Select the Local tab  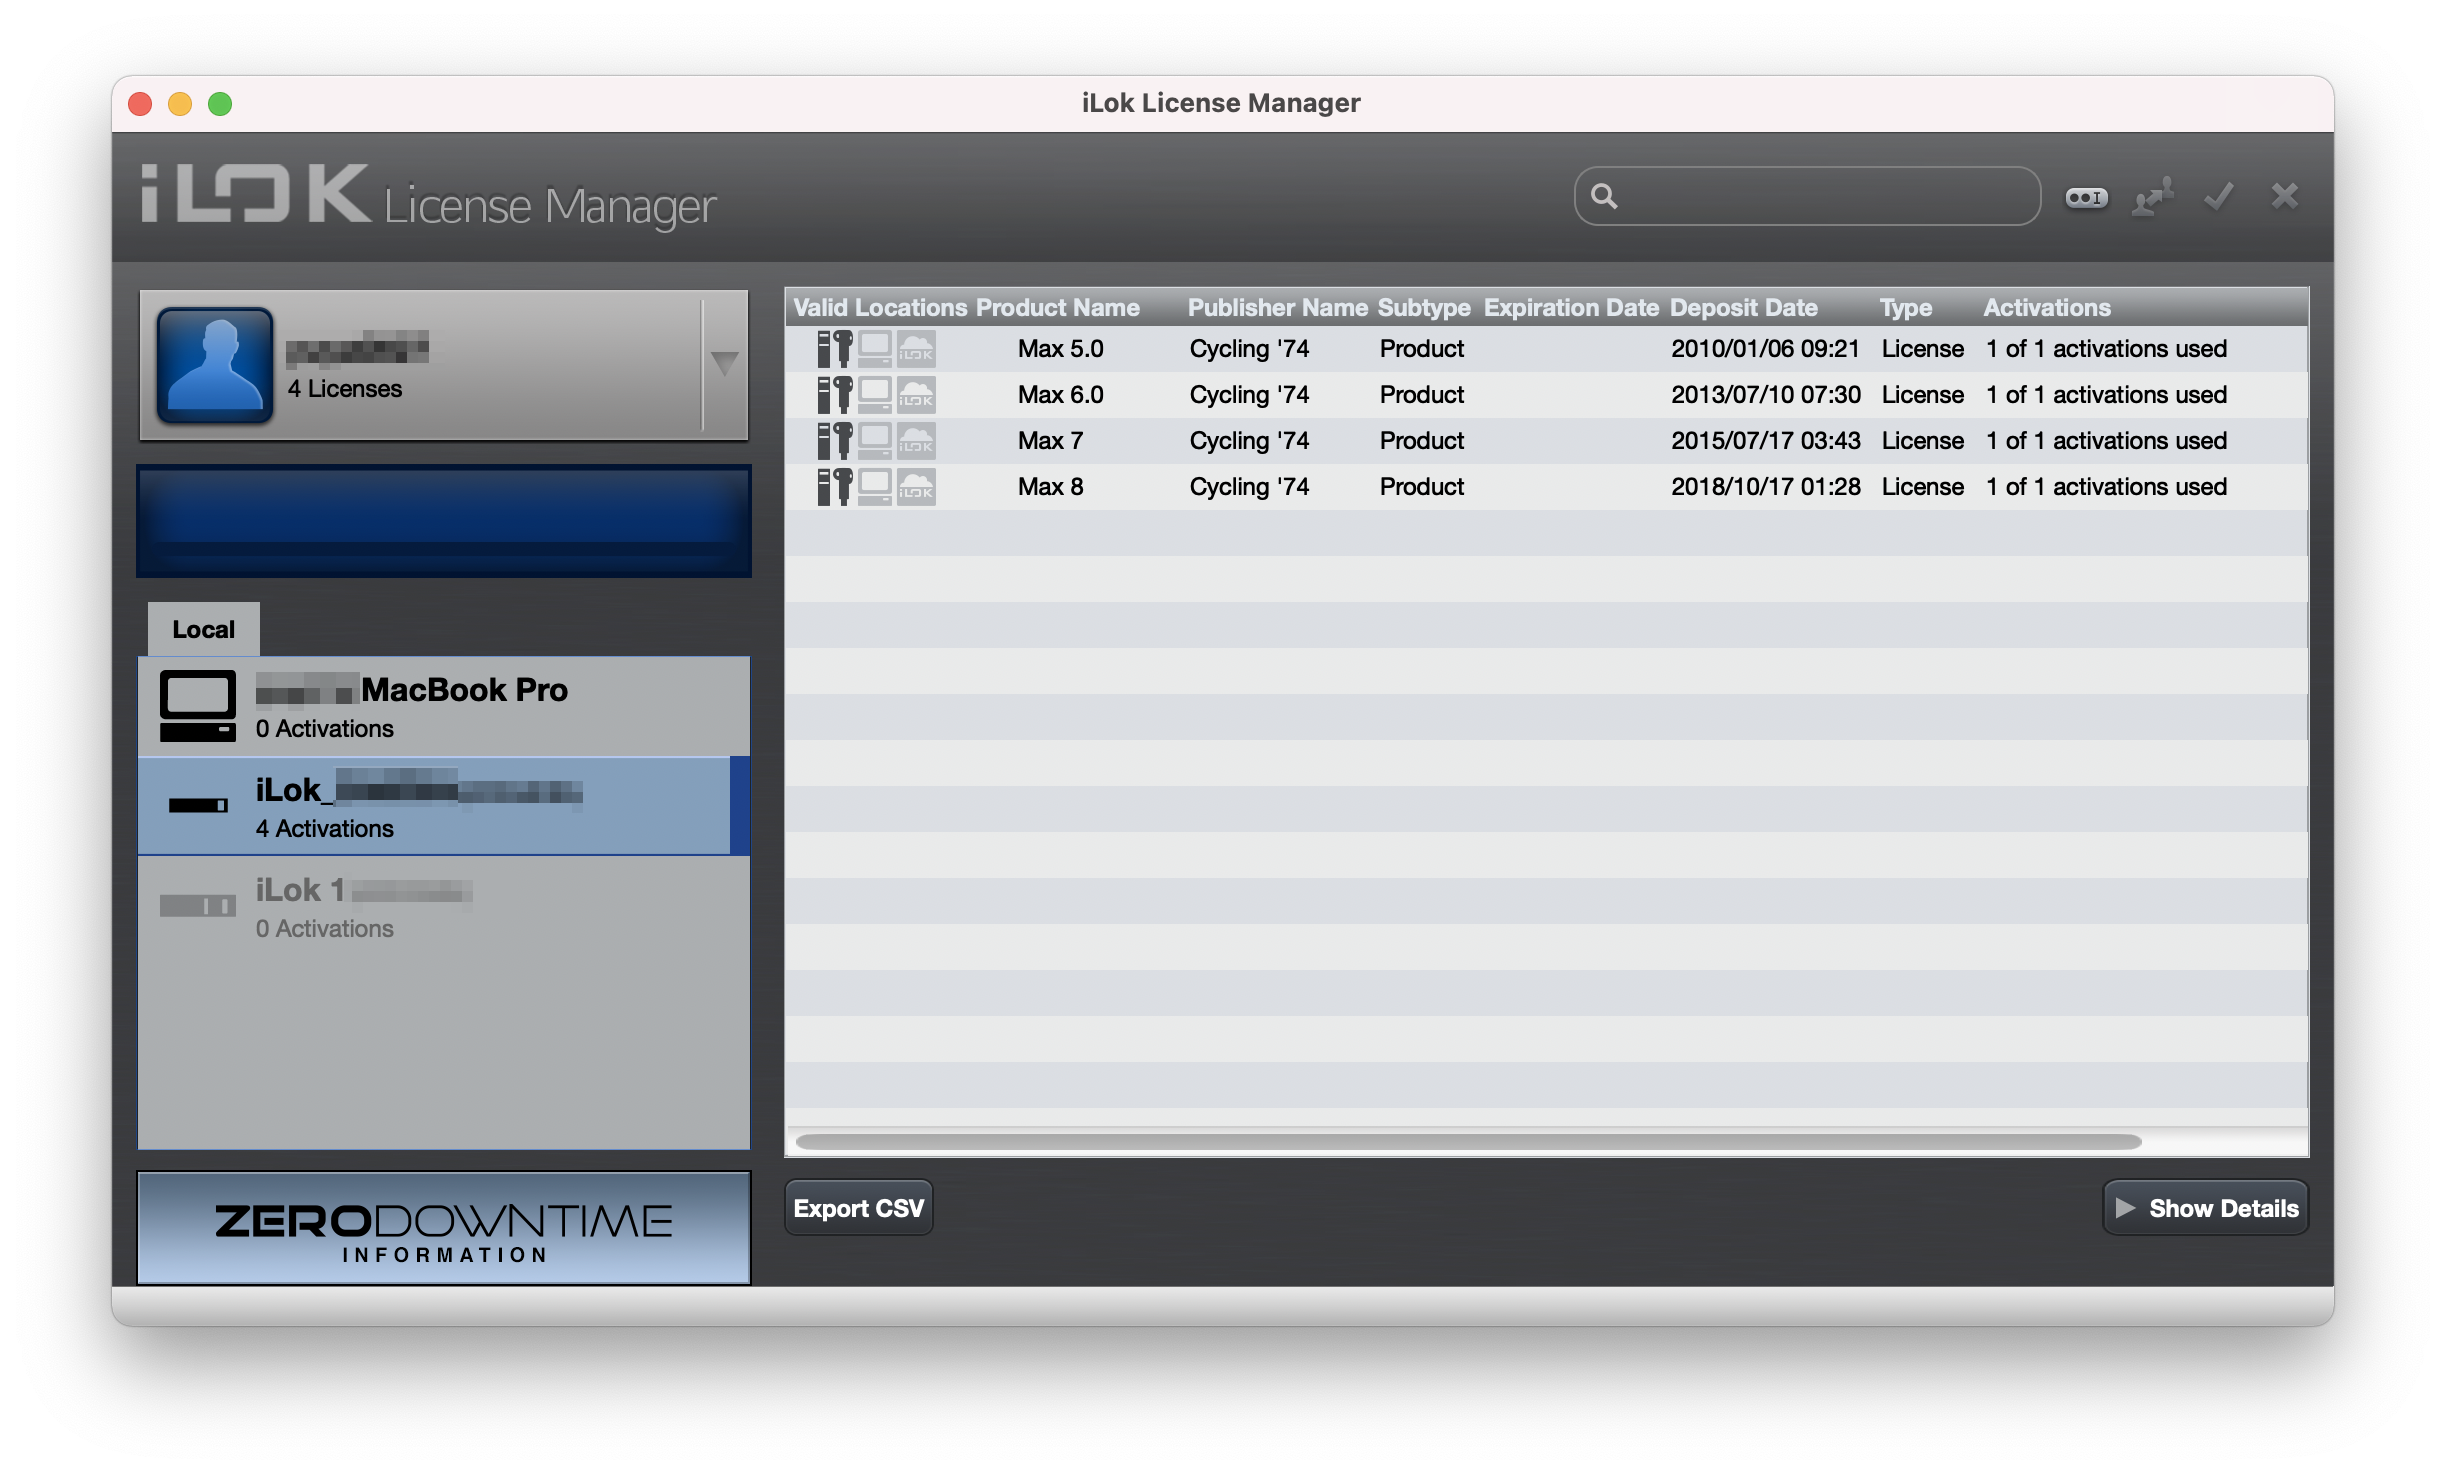click(x=204, y=629)
